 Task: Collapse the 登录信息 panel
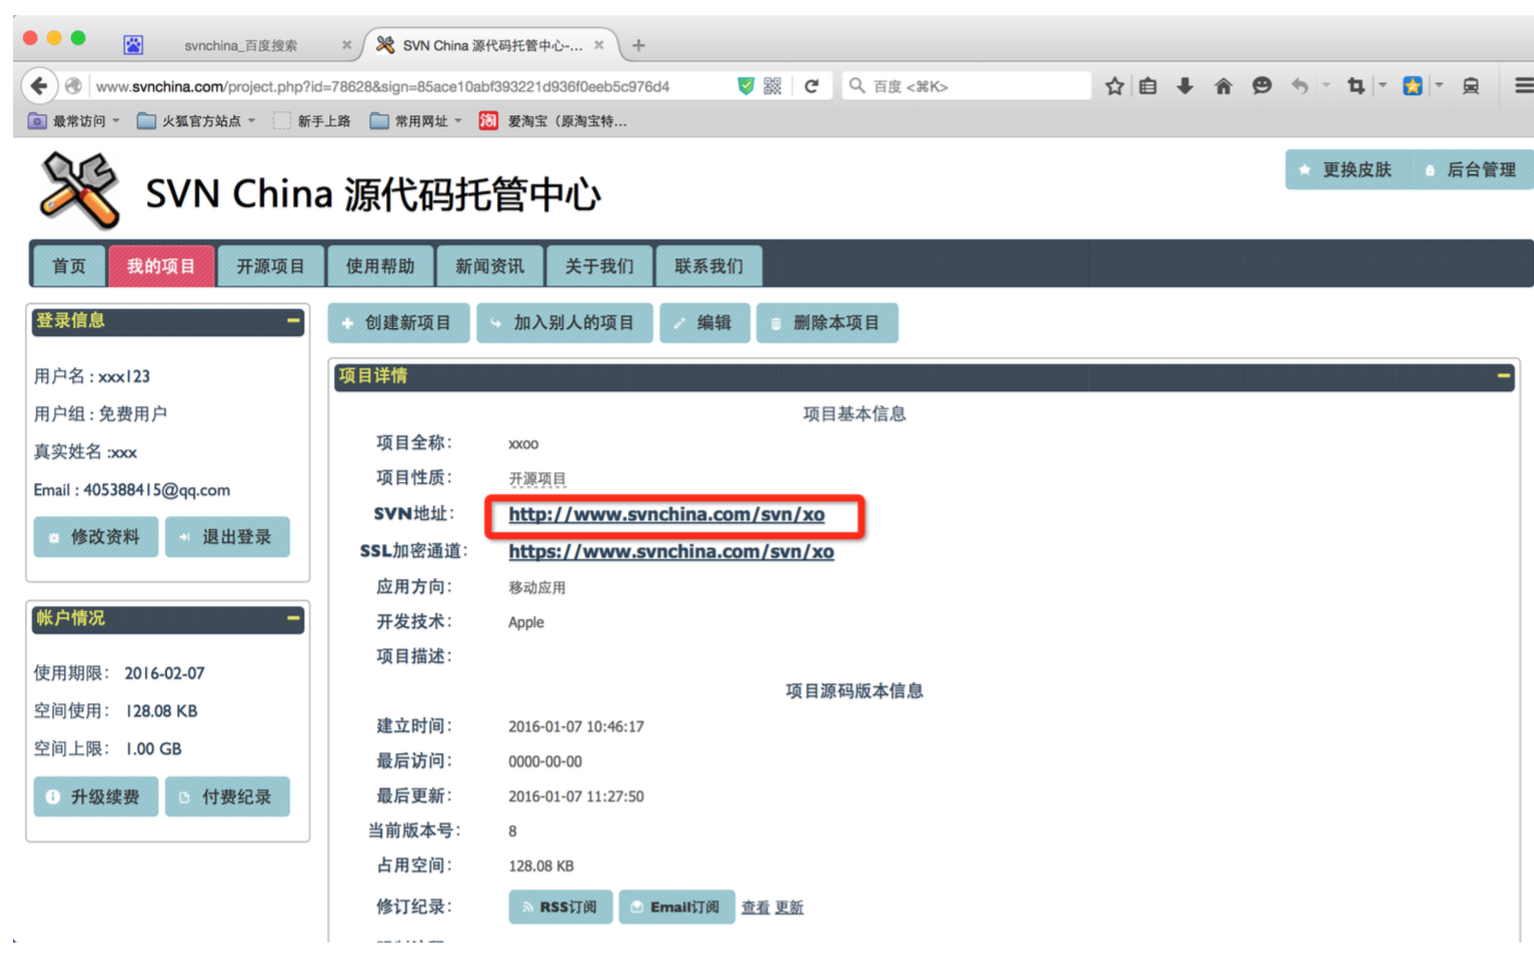click(293, 321)
